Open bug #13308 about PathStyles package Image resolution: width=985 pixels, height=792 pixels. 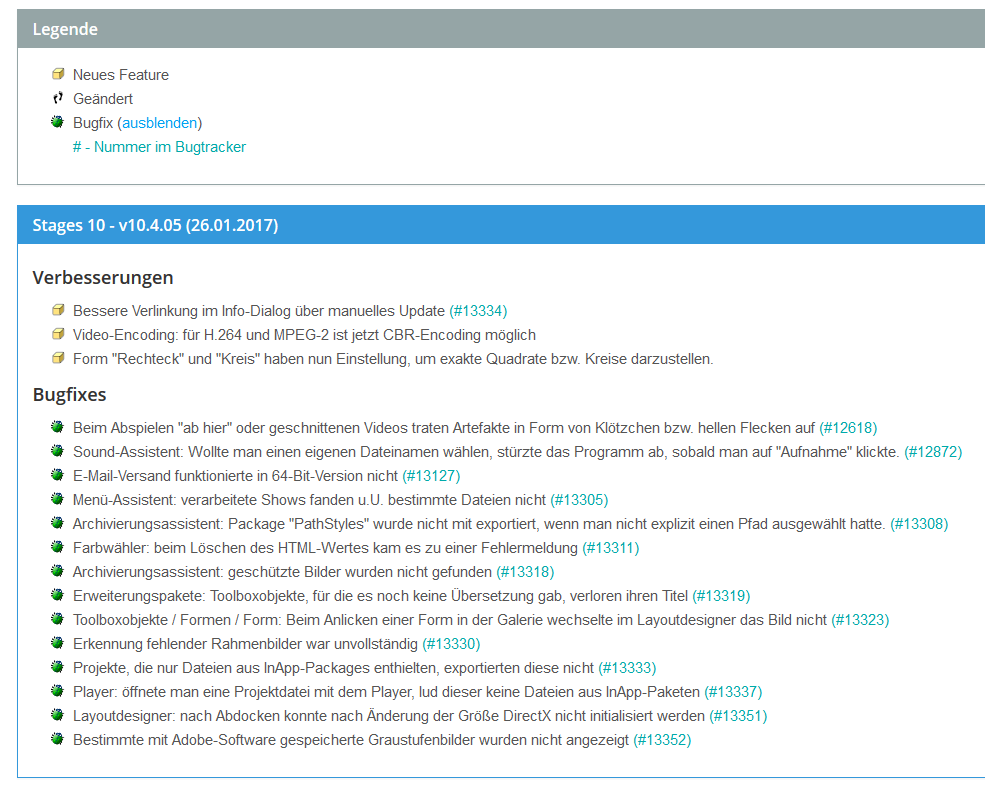[x=919, y=524]
